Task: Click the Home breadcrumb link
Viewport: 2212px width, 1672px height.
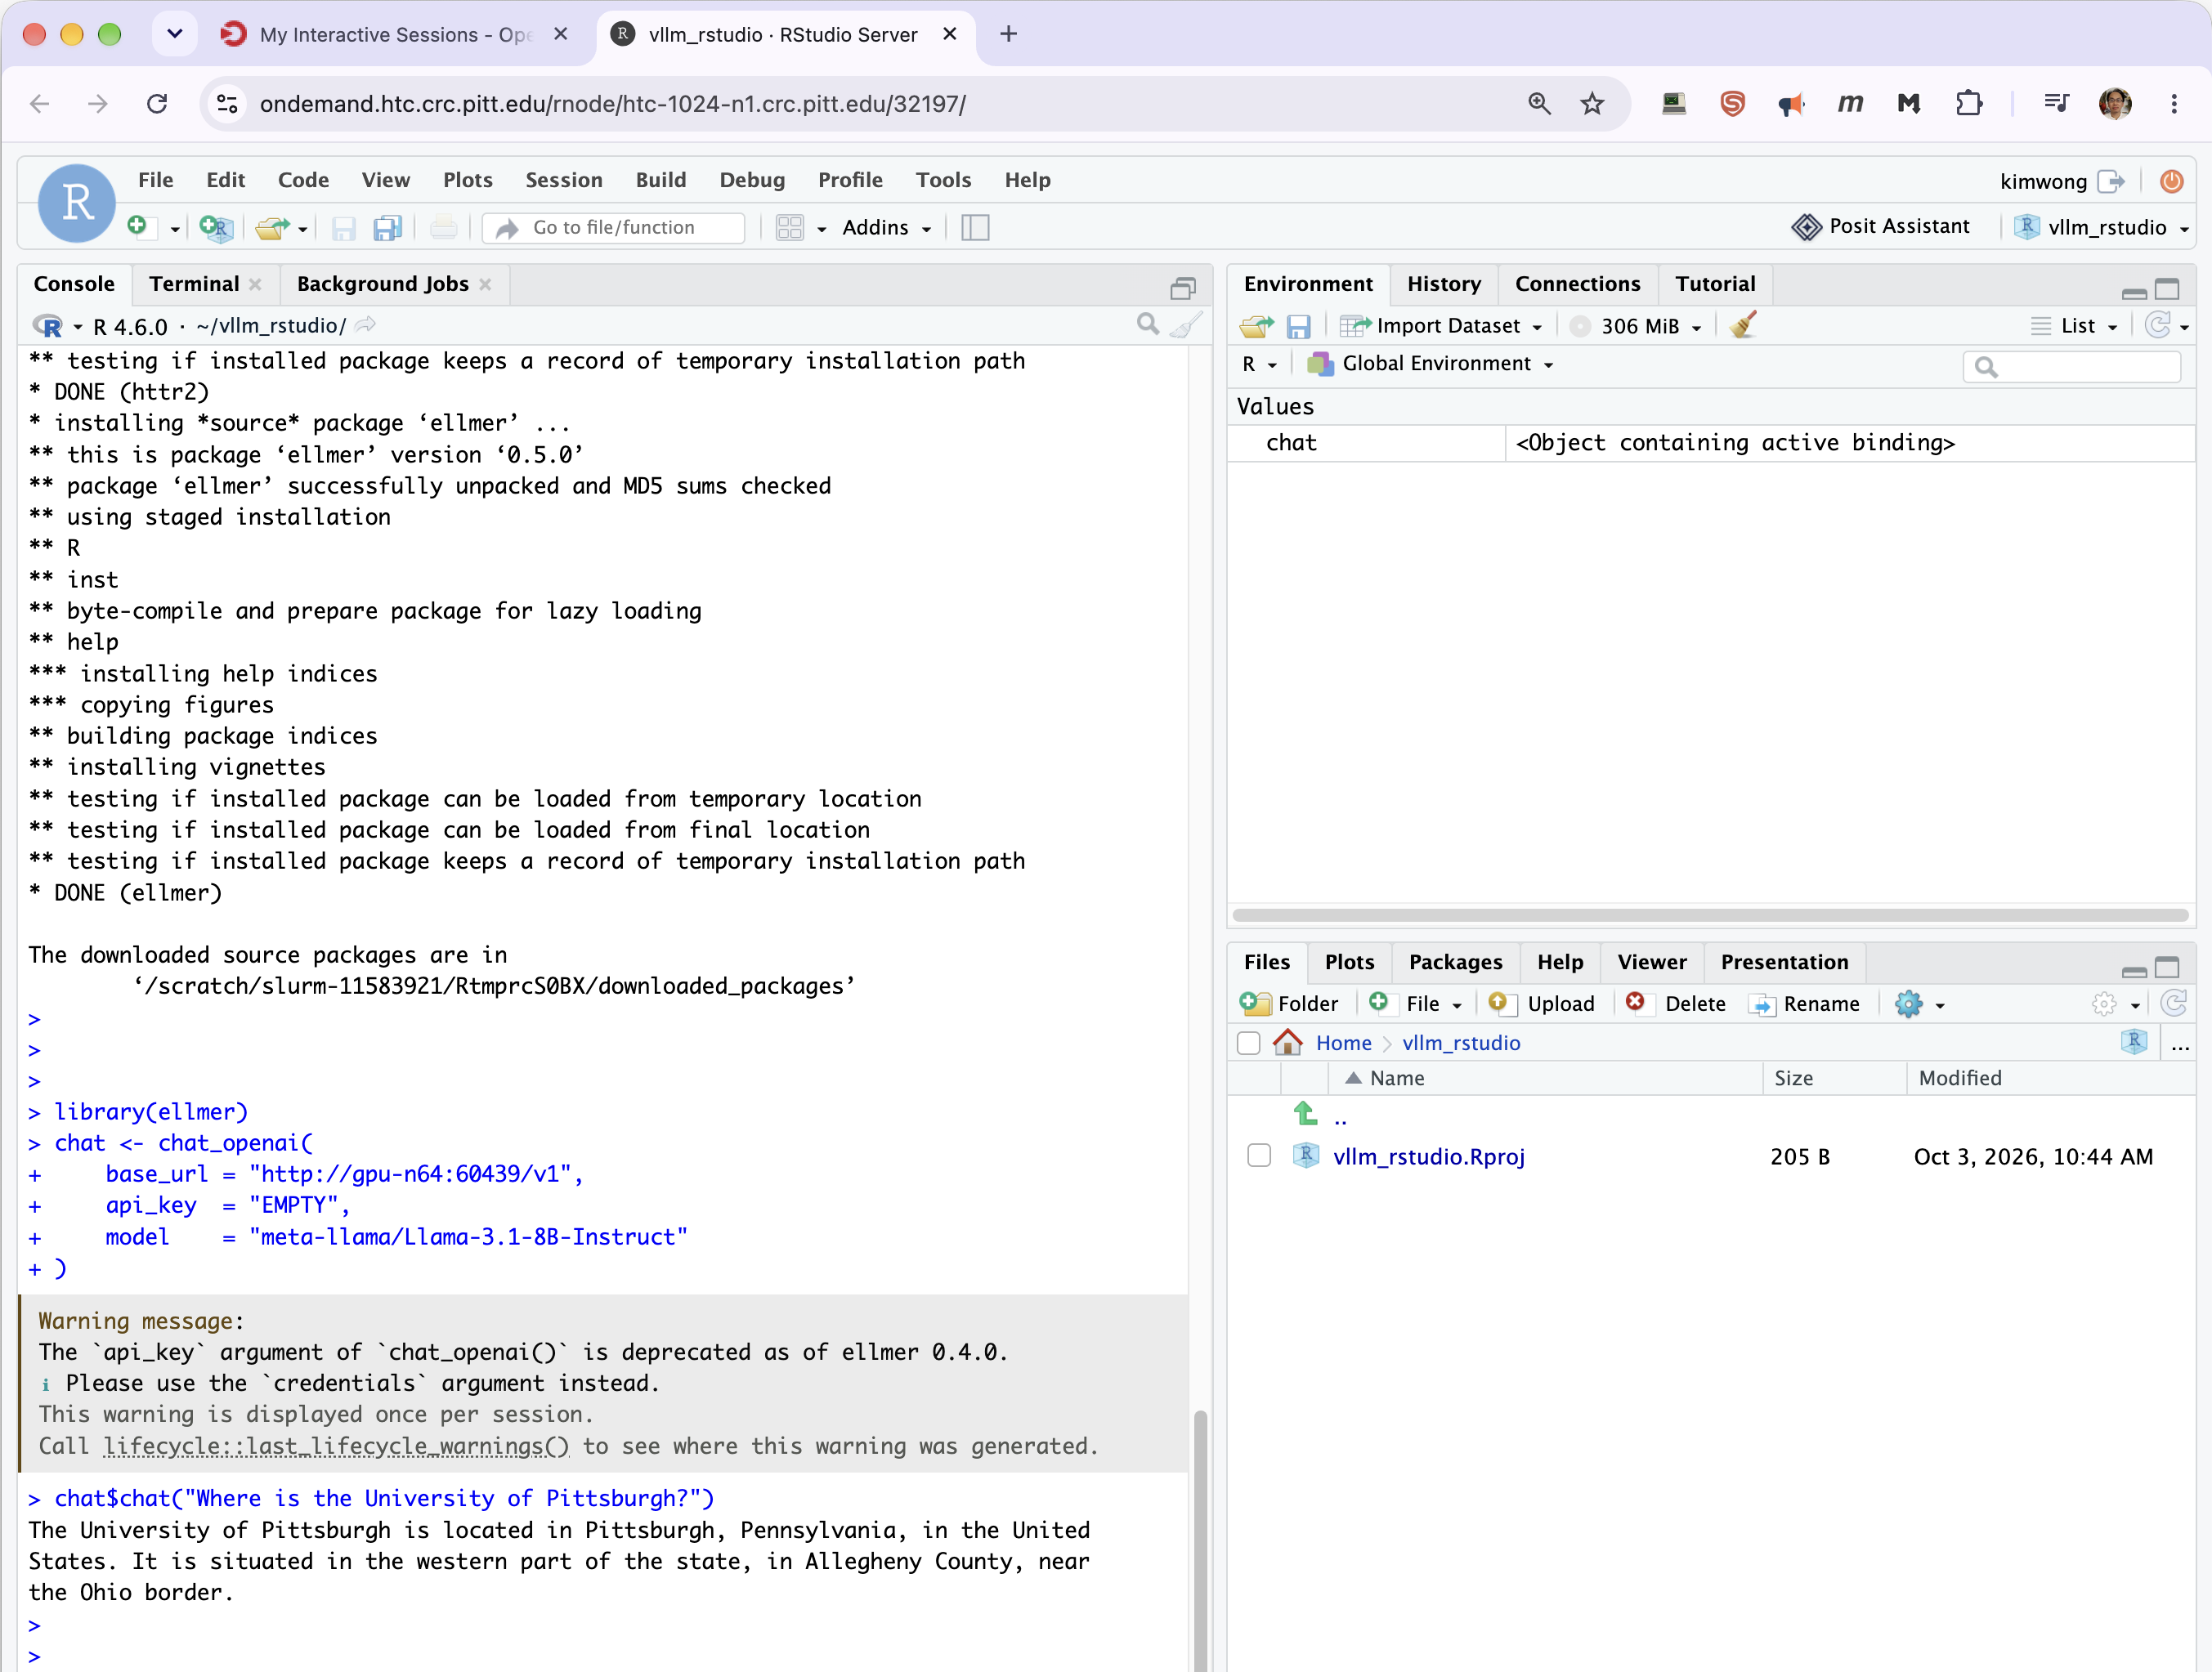Action: (1343, 1043)
